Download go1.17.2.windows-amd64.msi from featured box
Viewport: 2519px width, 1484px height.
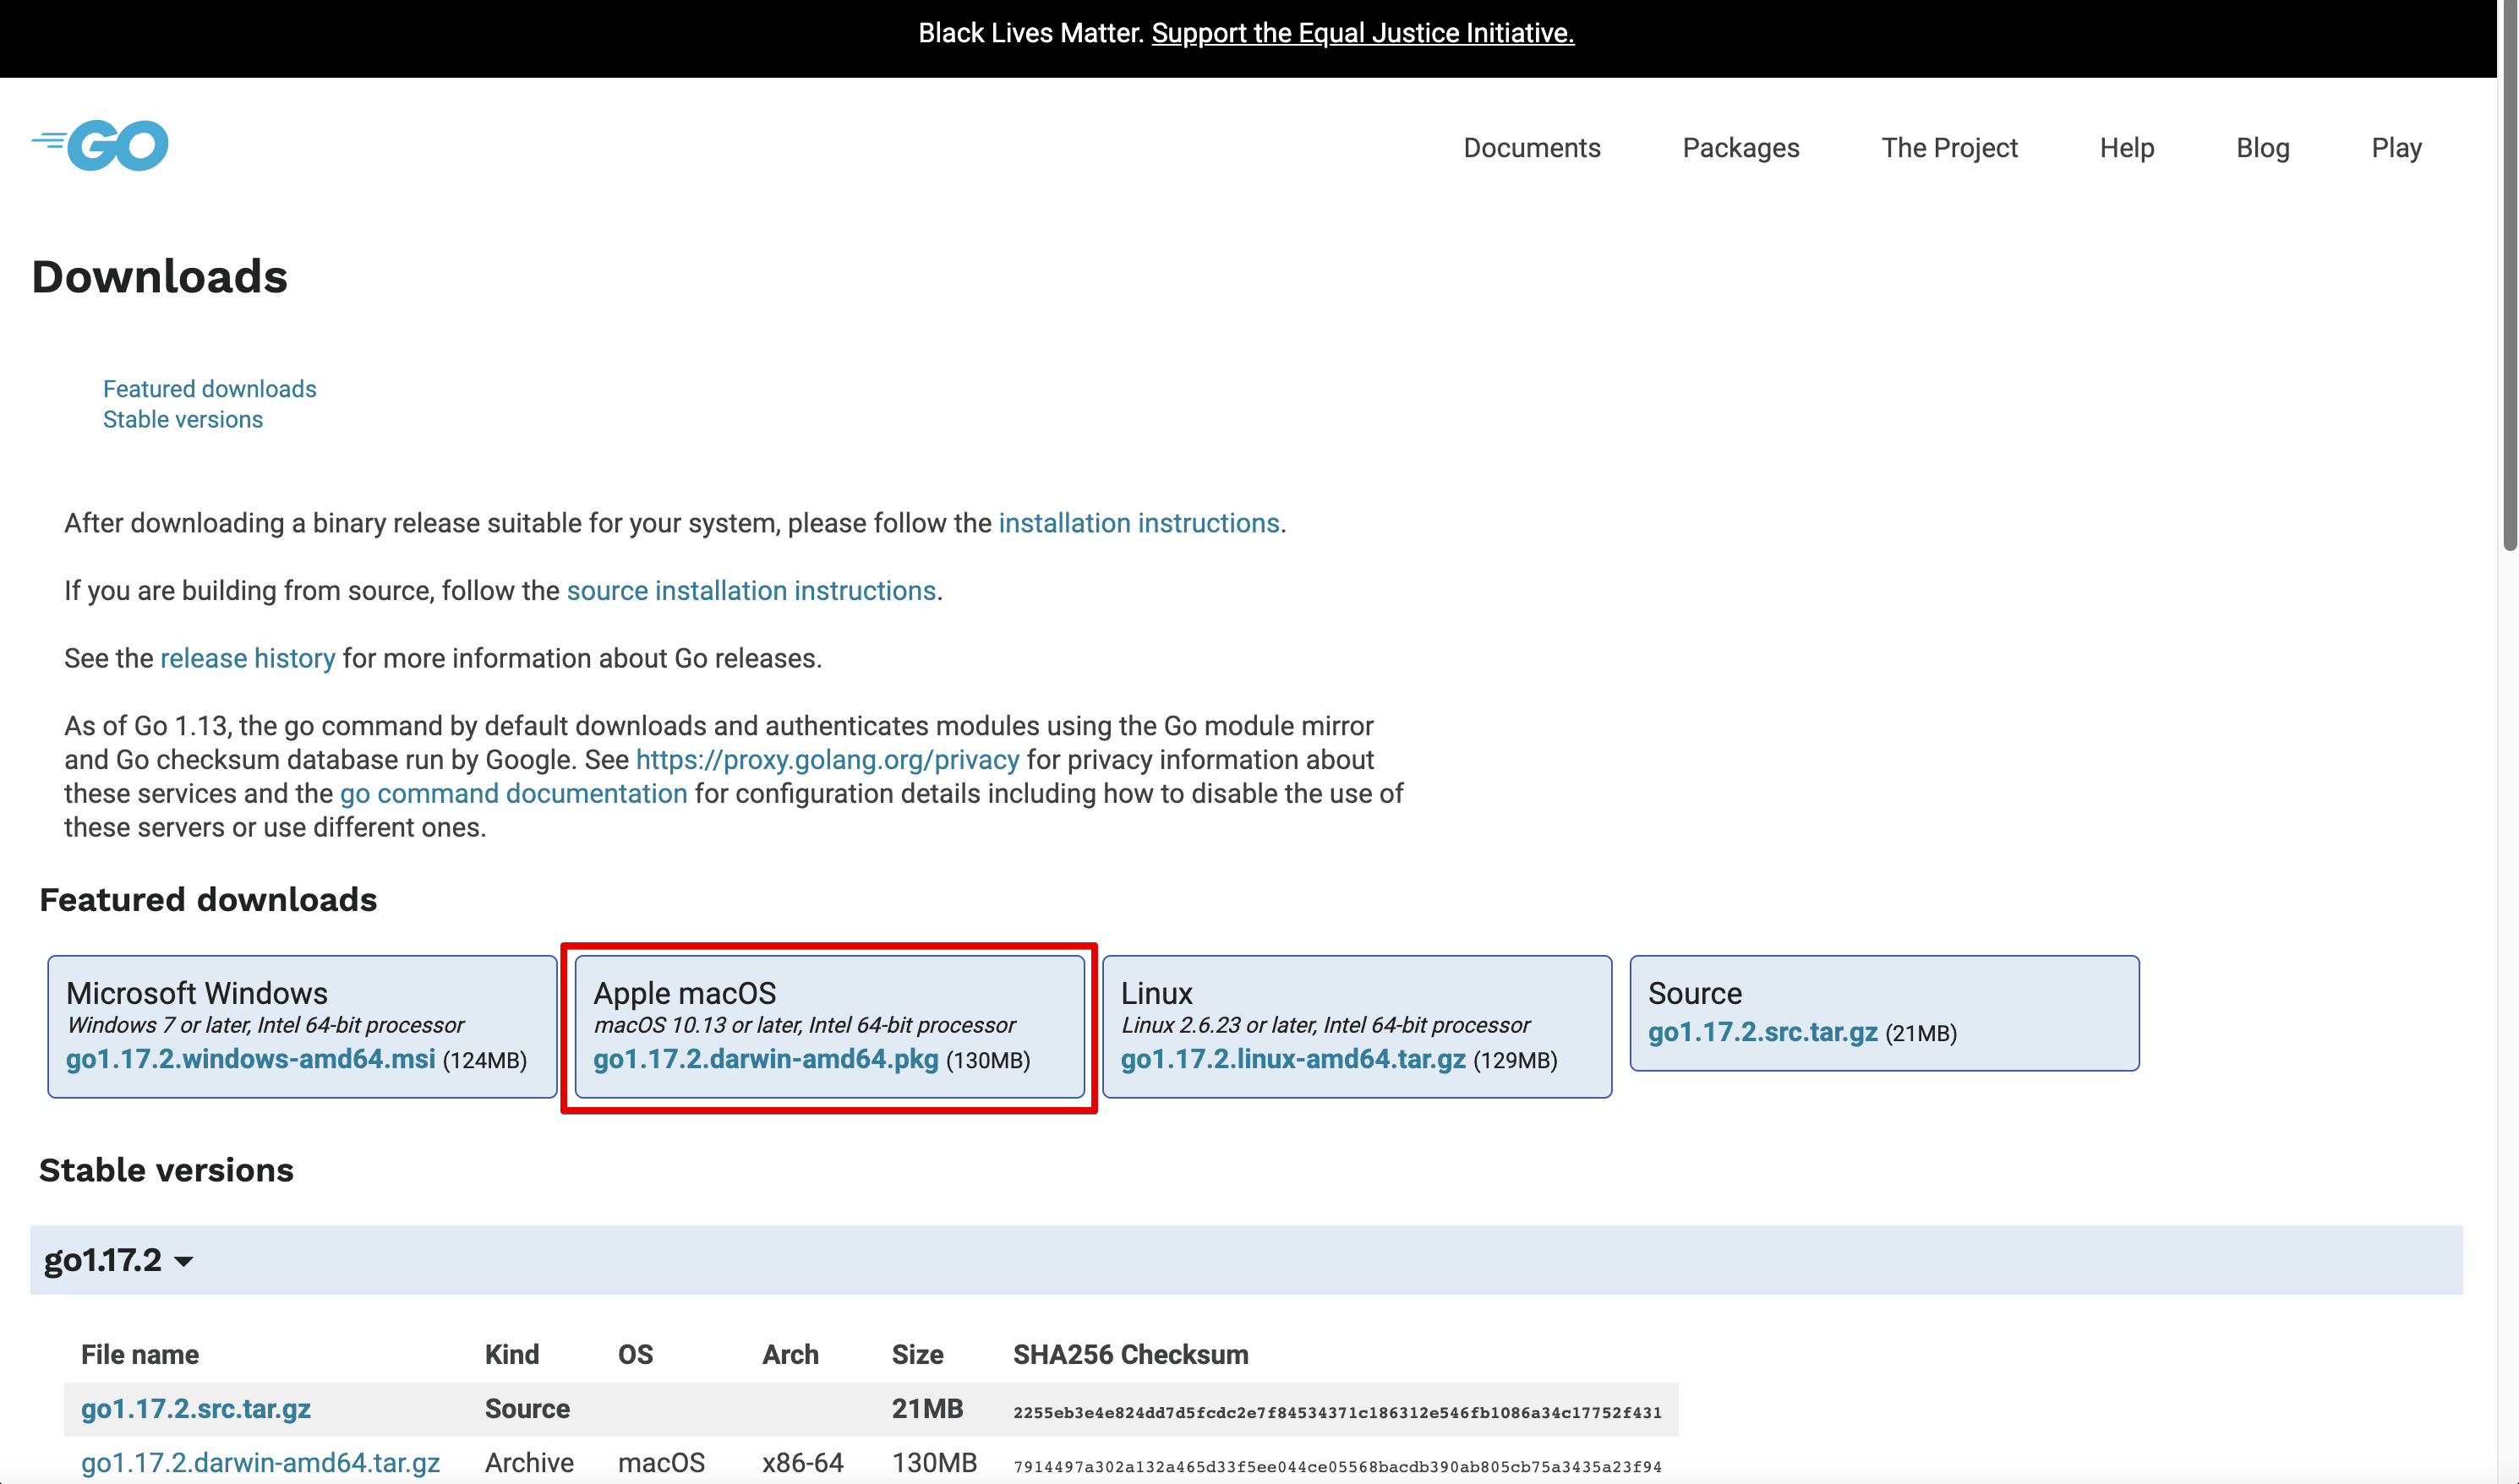click(x=250, y=1059)
